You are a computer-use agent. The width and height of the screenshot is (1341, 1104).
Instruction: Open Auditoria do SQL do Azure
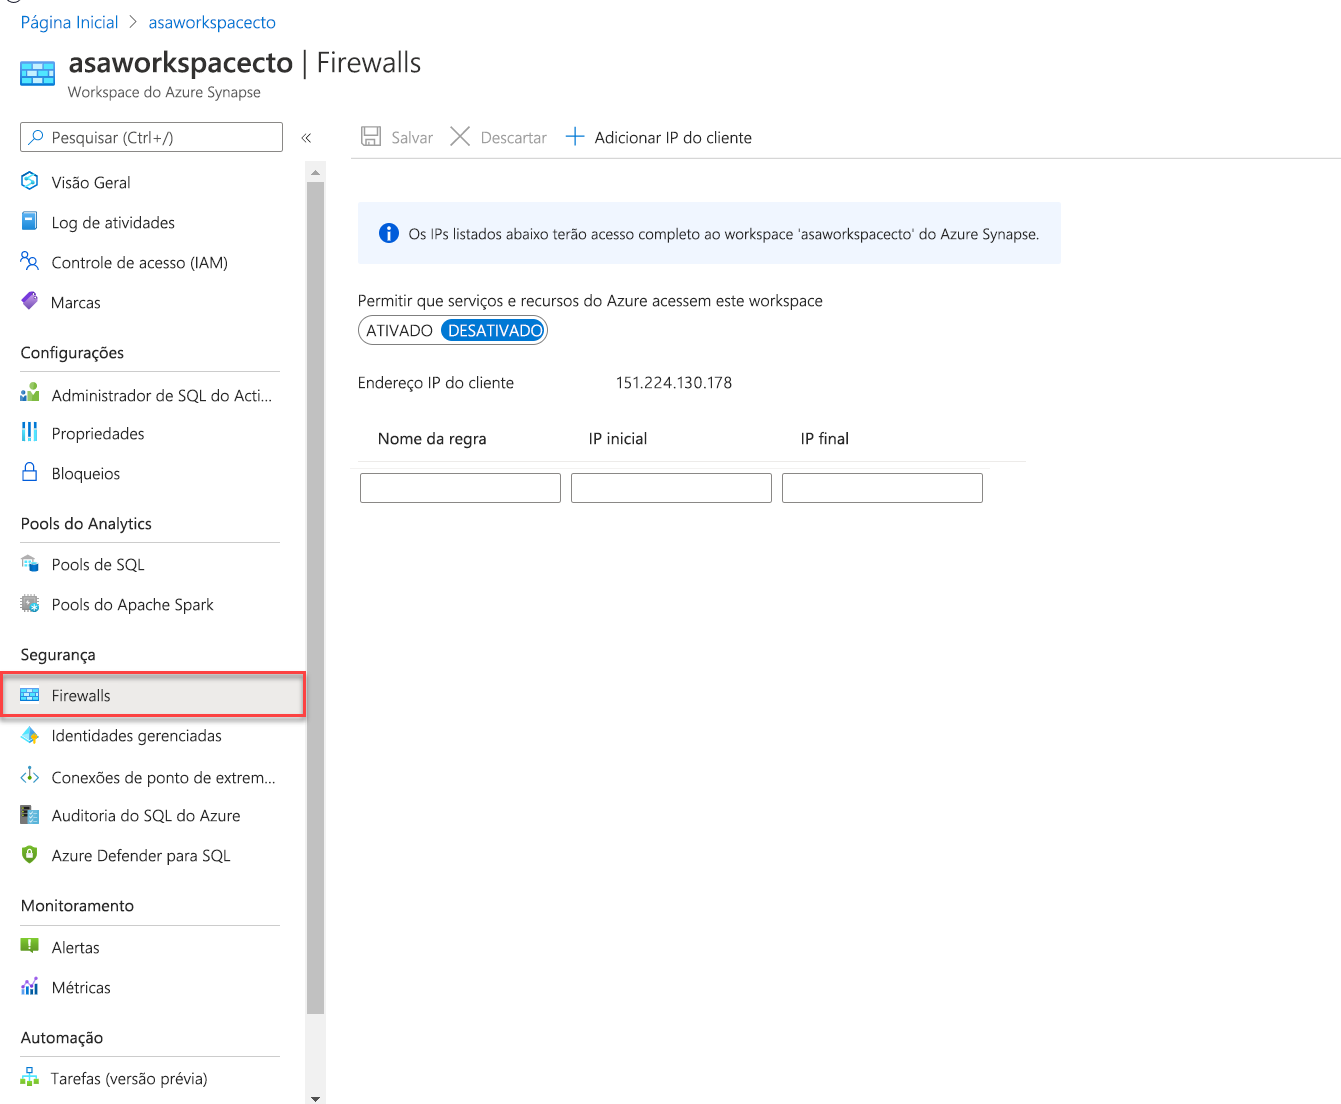tap(146, 815)
